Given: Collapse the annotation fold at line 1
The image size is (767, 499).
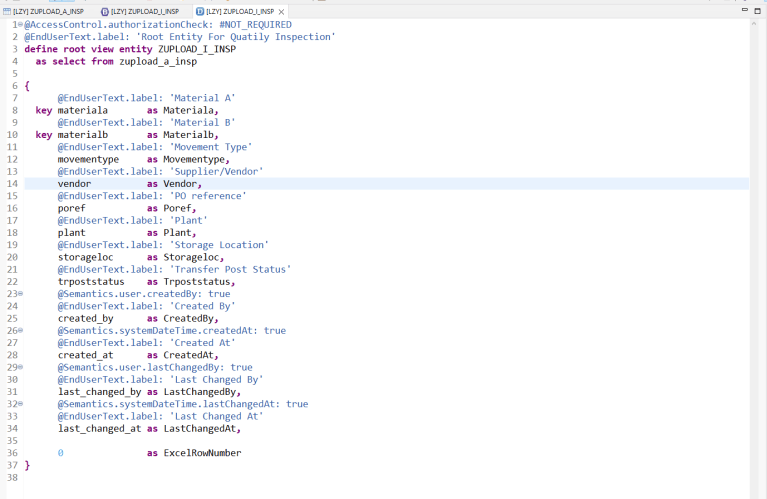Looking at the screenshot, I should (x=20, y=24).
